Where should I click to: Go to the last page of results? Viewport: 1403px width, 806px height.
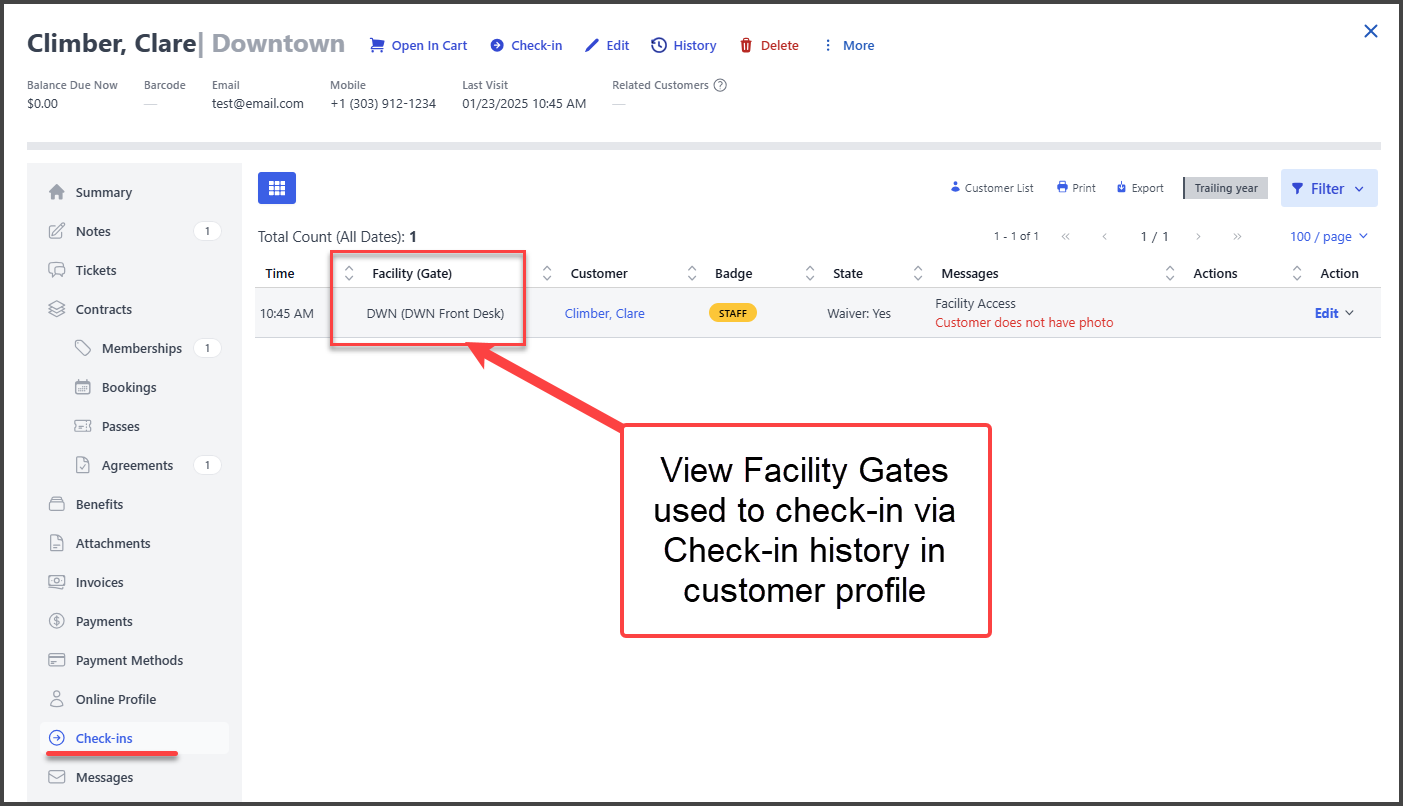click(1237, 237)
